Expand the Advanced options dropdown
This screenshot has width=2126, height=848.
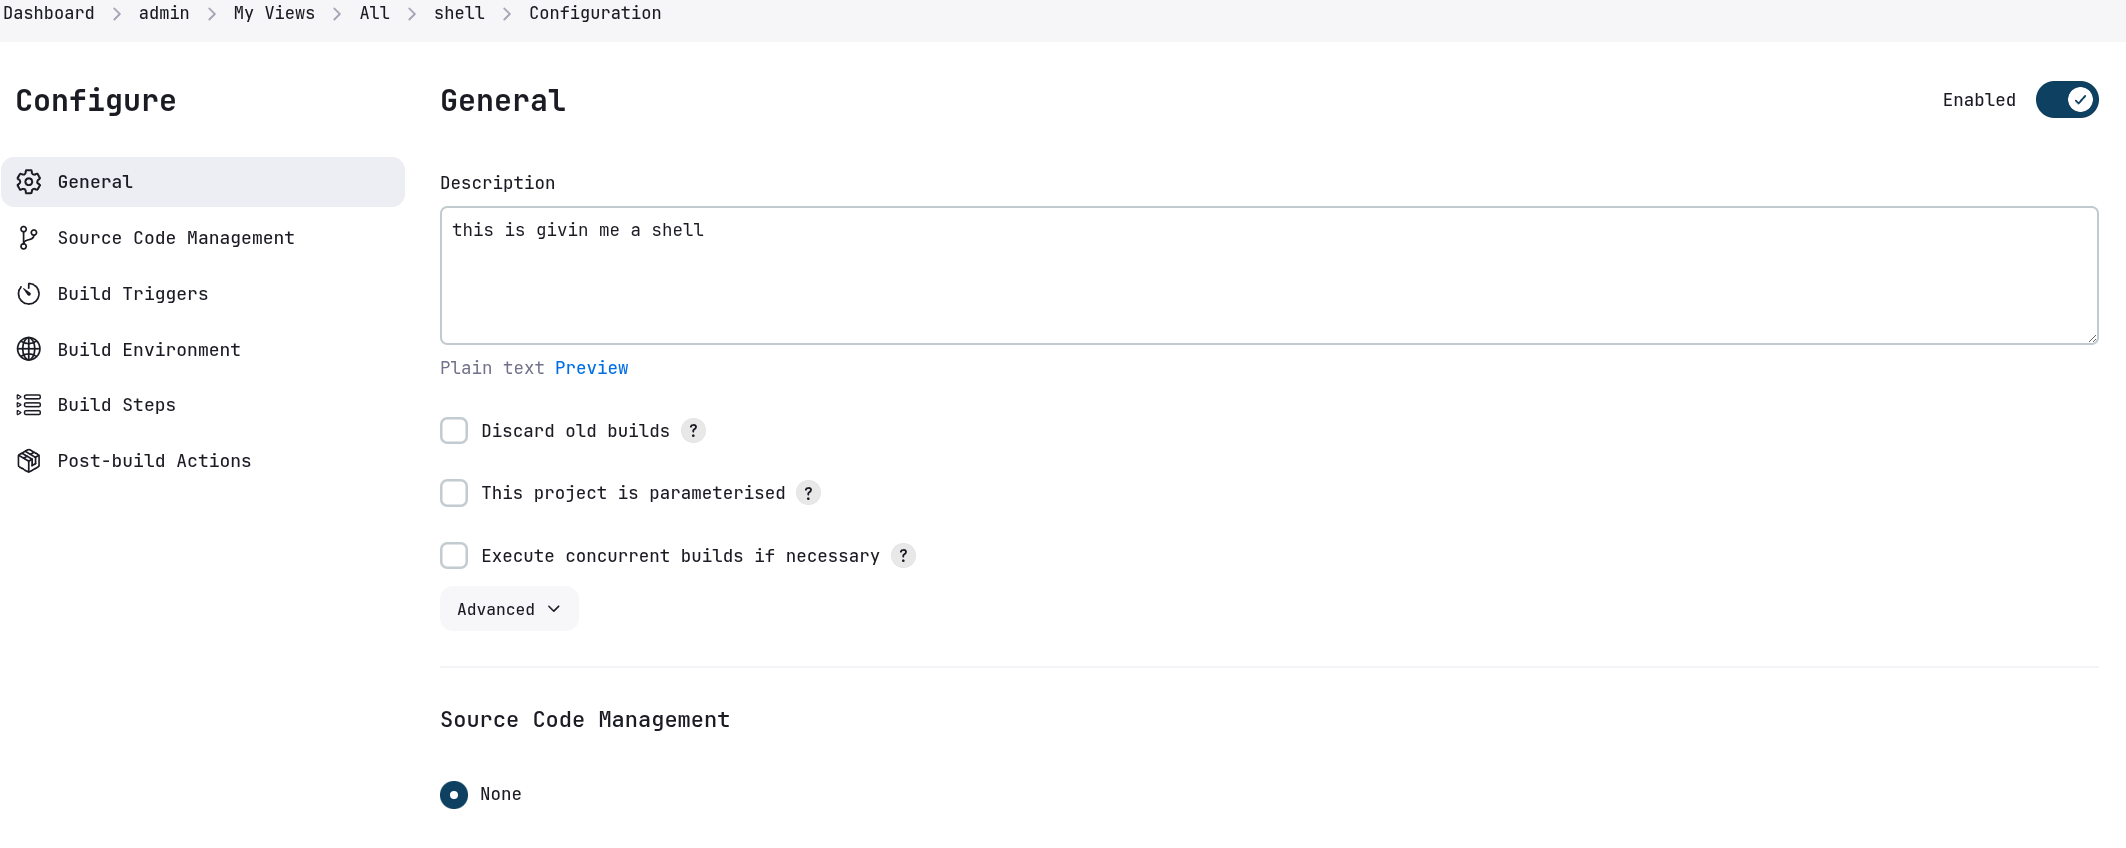(x=509, y=609)
